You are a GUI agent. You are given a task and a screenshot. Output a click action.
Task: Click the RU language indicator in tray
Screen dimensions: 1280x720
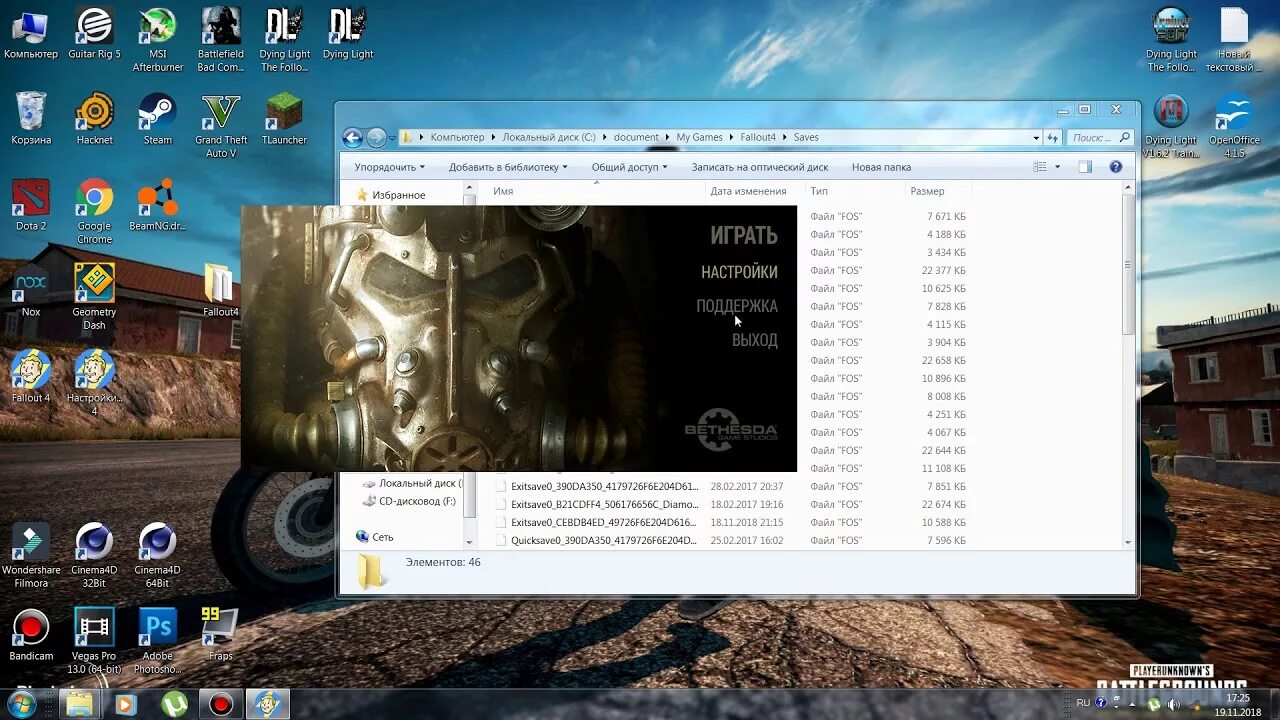click(x=1083, y=703)
